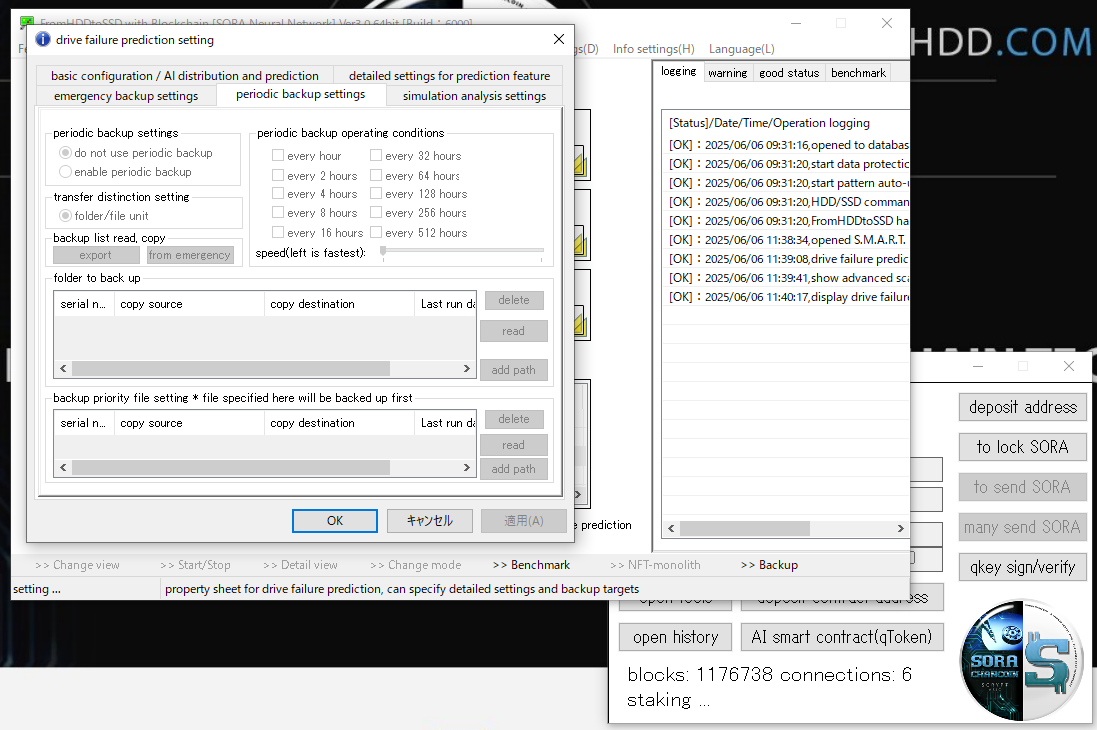The width and height of the screenshot is (1097, 730).
Task: Select 'periodic backup settings' tab
Action: (x=301, y=94)
